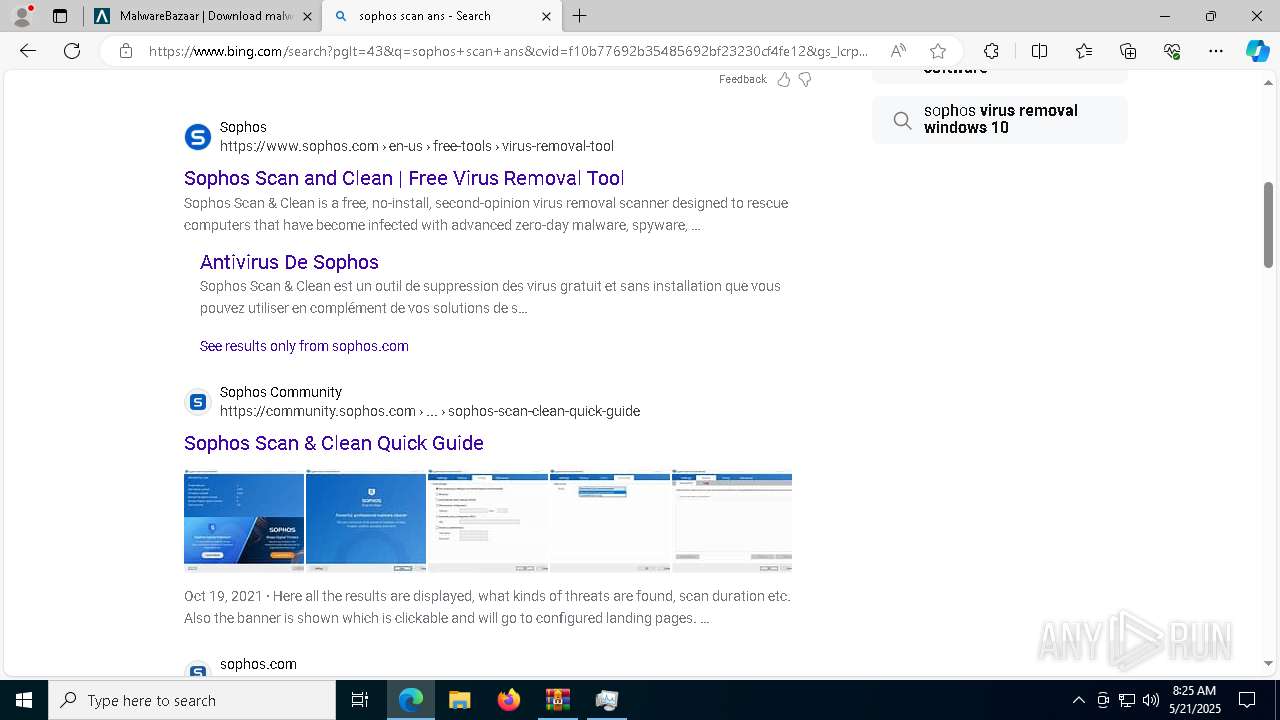
Task: Open the community.sophos.com quick guide URL
Action: click(430, 411)
